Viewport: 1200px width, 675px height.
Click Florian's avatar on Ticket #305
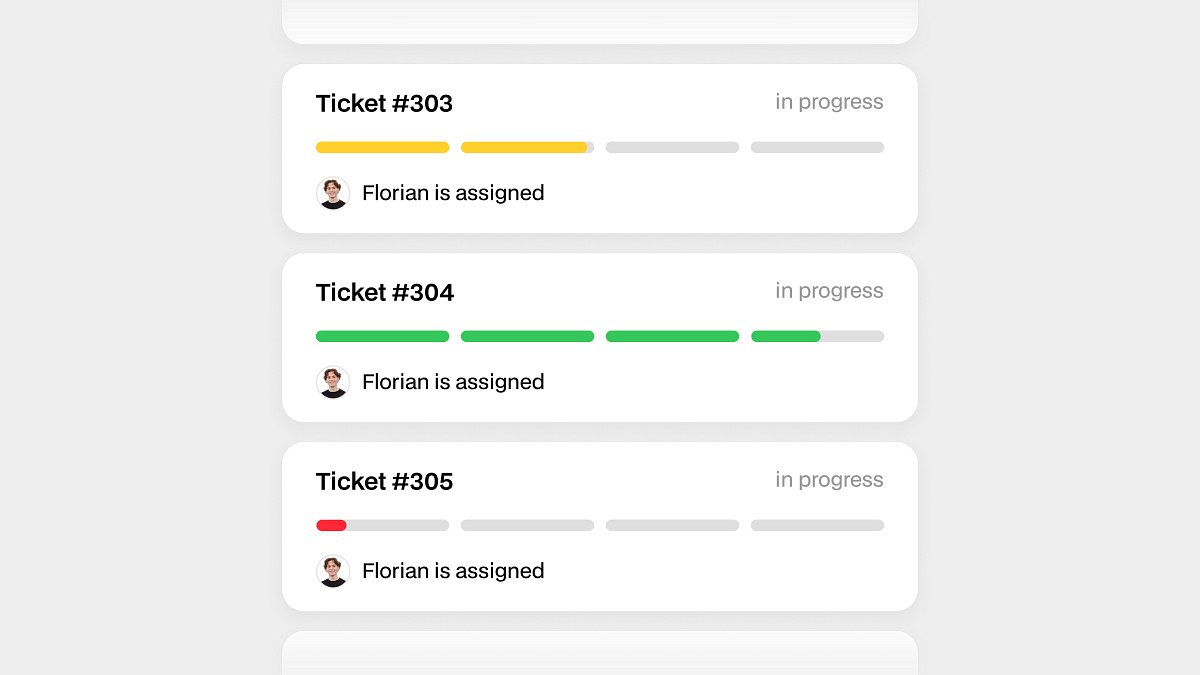(333, 571)
